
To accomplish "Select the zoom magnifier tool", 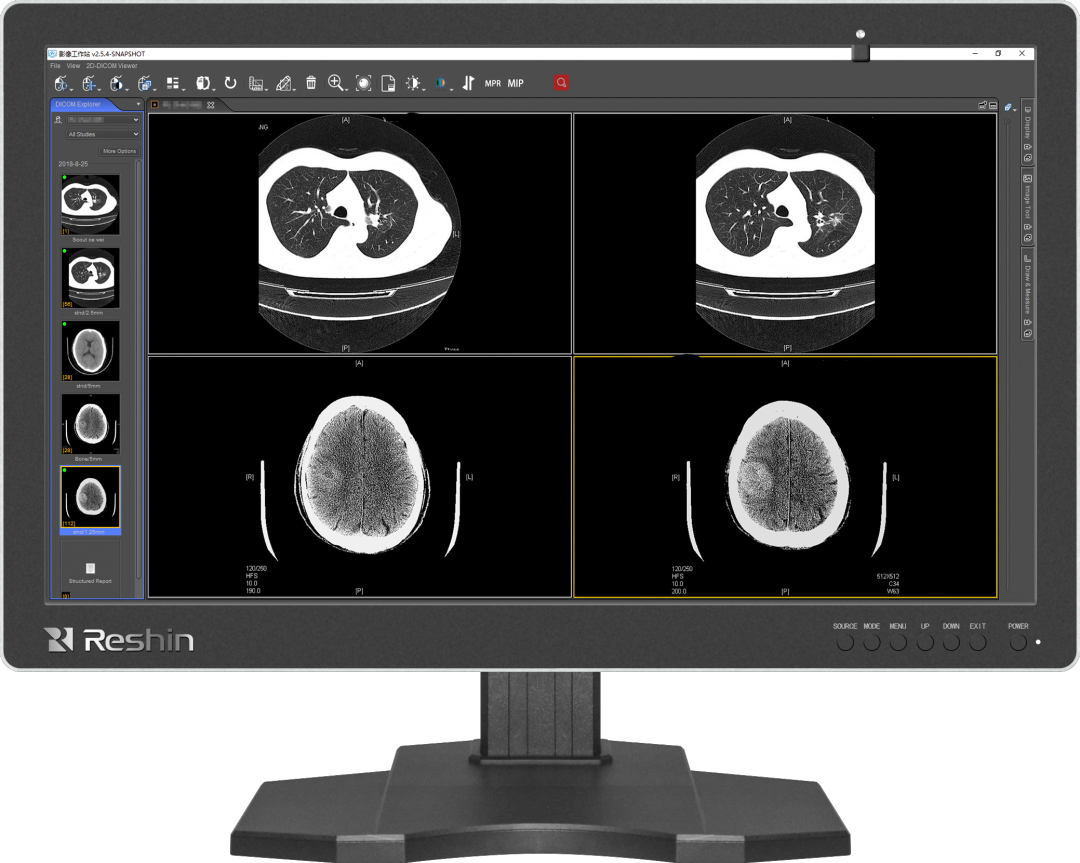I will (x=335, y=83).
